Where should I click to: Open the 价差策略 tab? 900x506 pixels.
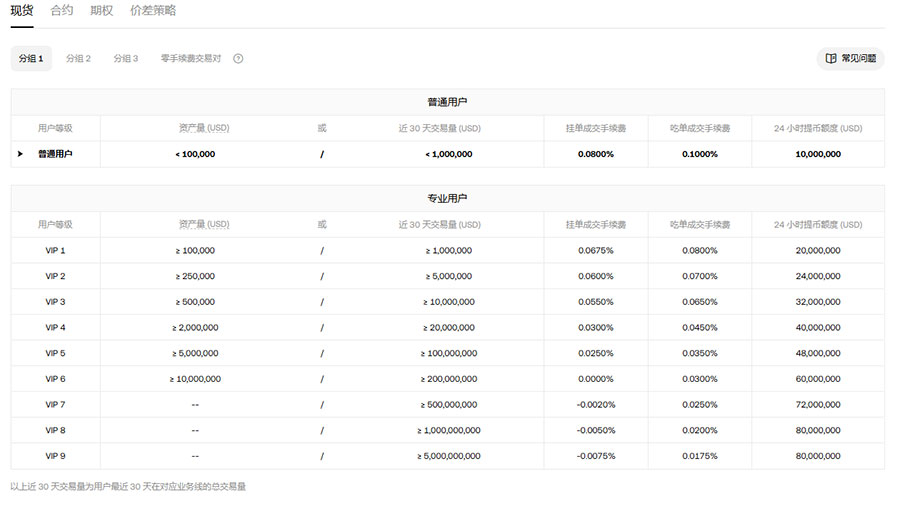click(x=153, y=10)
